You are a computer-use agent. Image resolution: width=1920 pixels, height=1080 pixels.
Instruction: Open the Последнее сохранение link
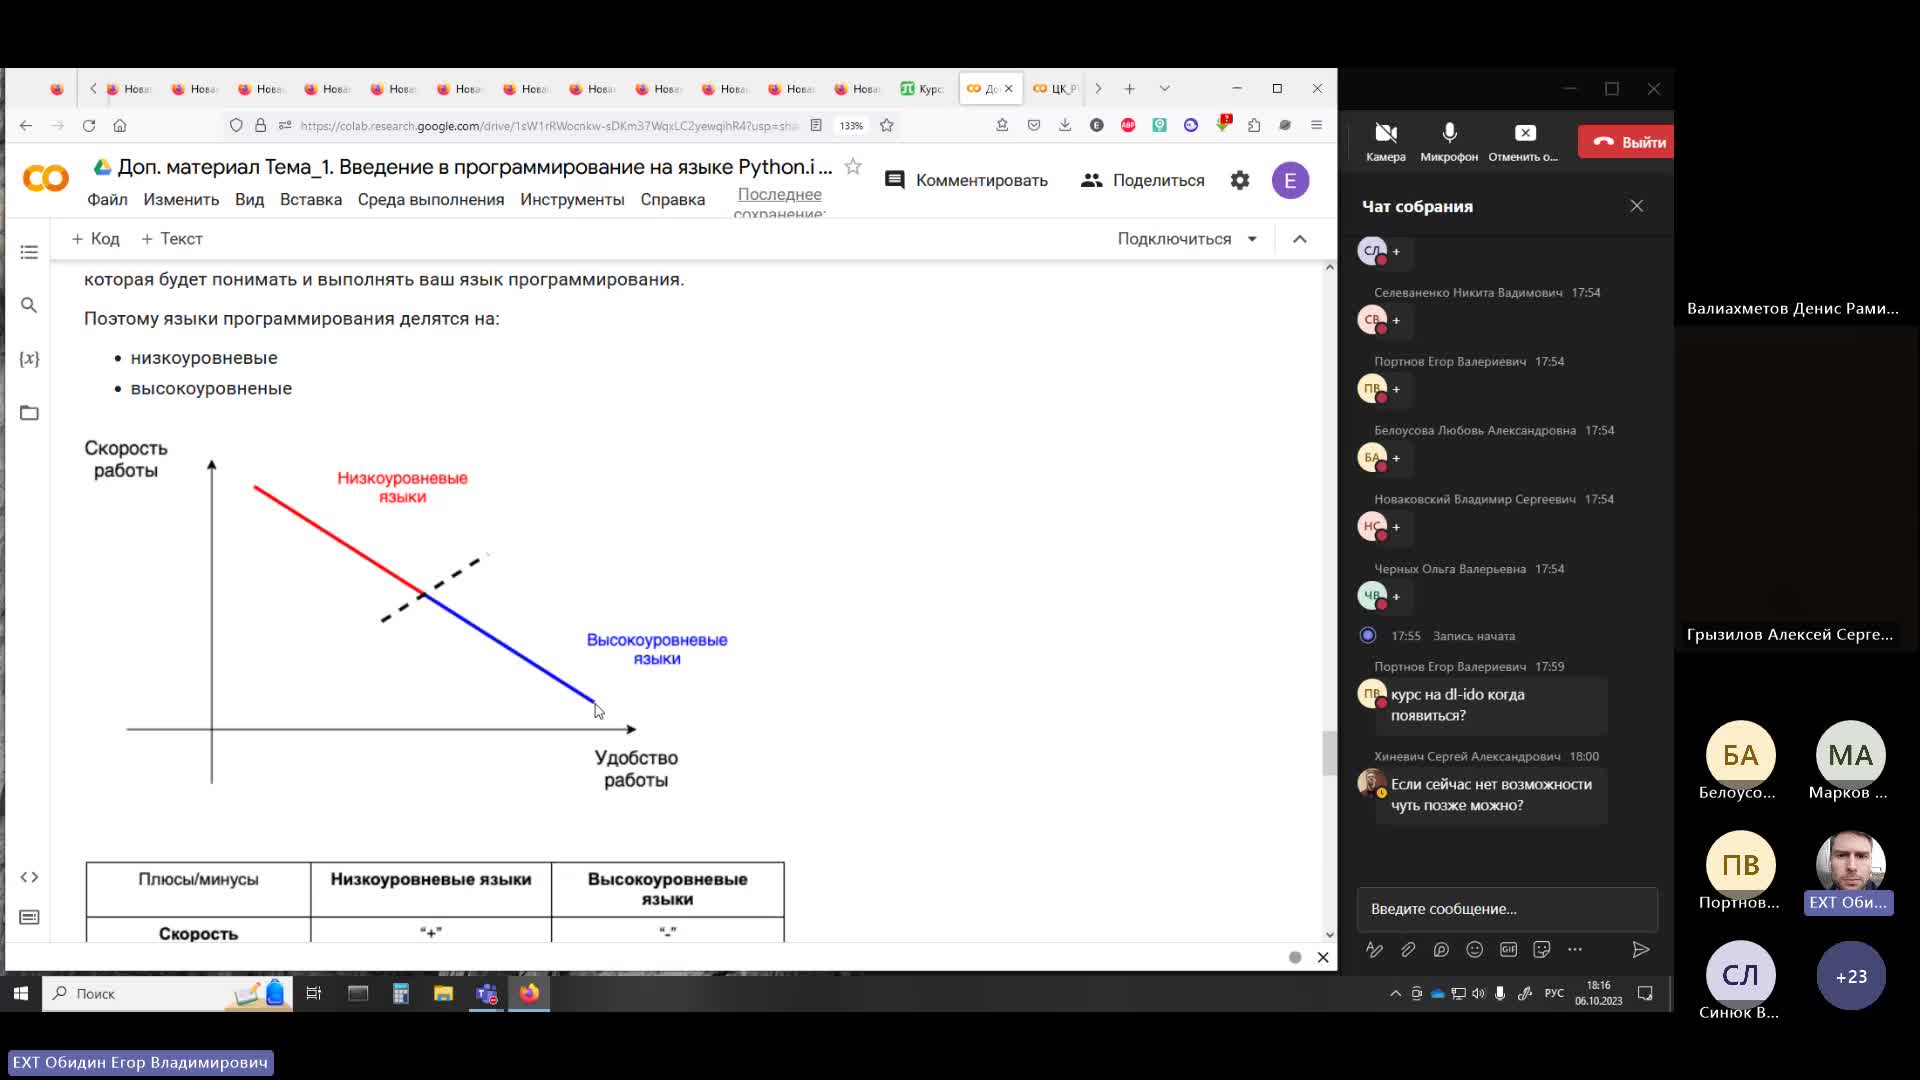780,203
